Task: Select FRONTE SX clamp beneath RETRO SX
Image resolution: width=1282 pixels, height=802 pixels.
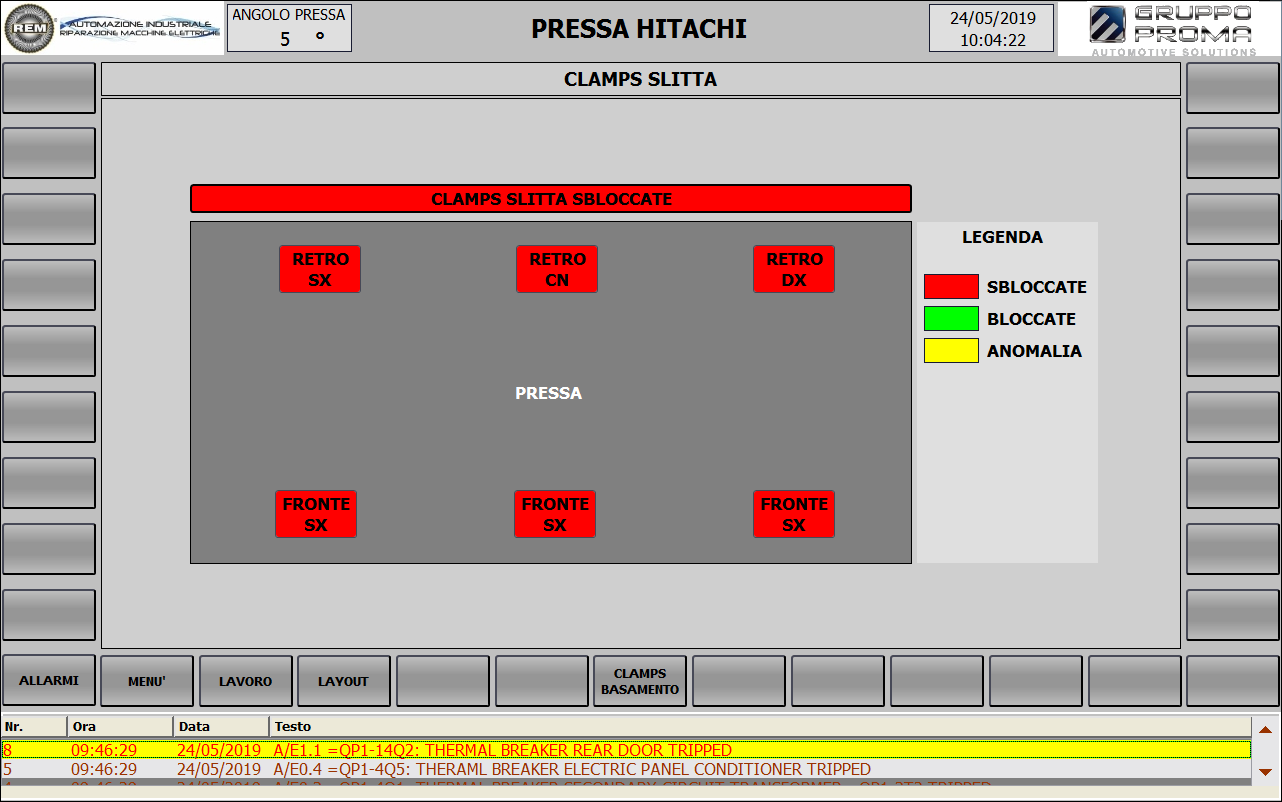Action: point(316,514)
